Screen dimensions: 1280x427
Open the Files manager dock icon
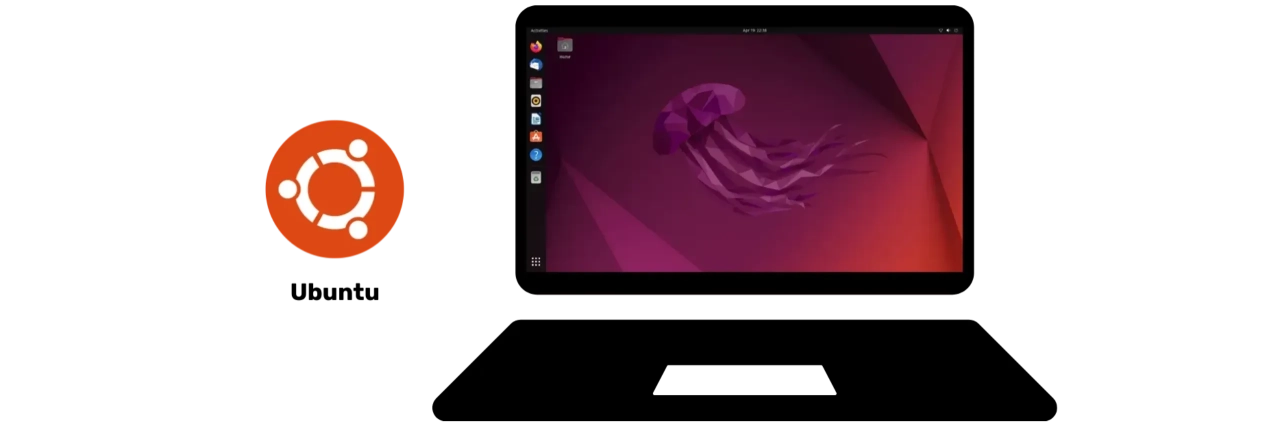tap(536, 82)
